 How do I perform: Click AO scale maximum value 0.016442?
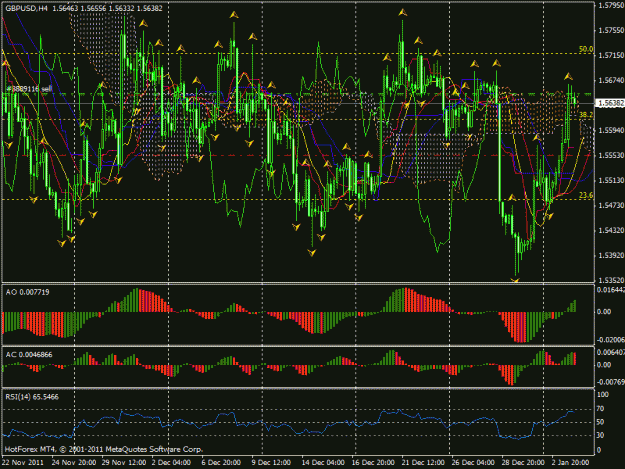point(611,290)
